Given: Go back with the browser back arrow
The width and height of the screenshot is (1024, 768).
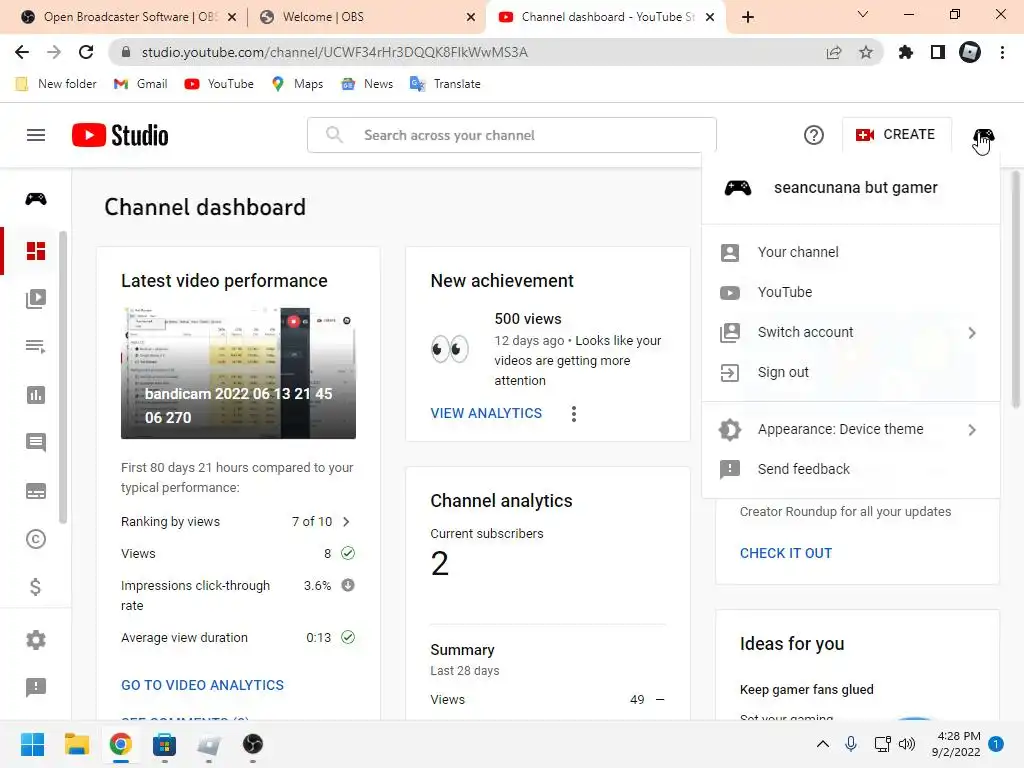Looking at the screenshot, I should coord(22,52).
